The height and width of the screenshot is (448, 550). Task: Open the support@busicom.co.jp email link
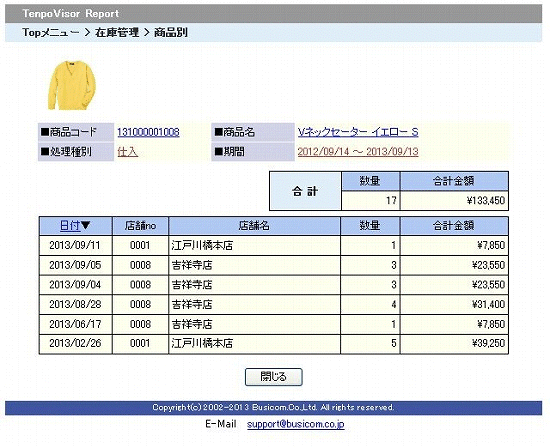295,424
